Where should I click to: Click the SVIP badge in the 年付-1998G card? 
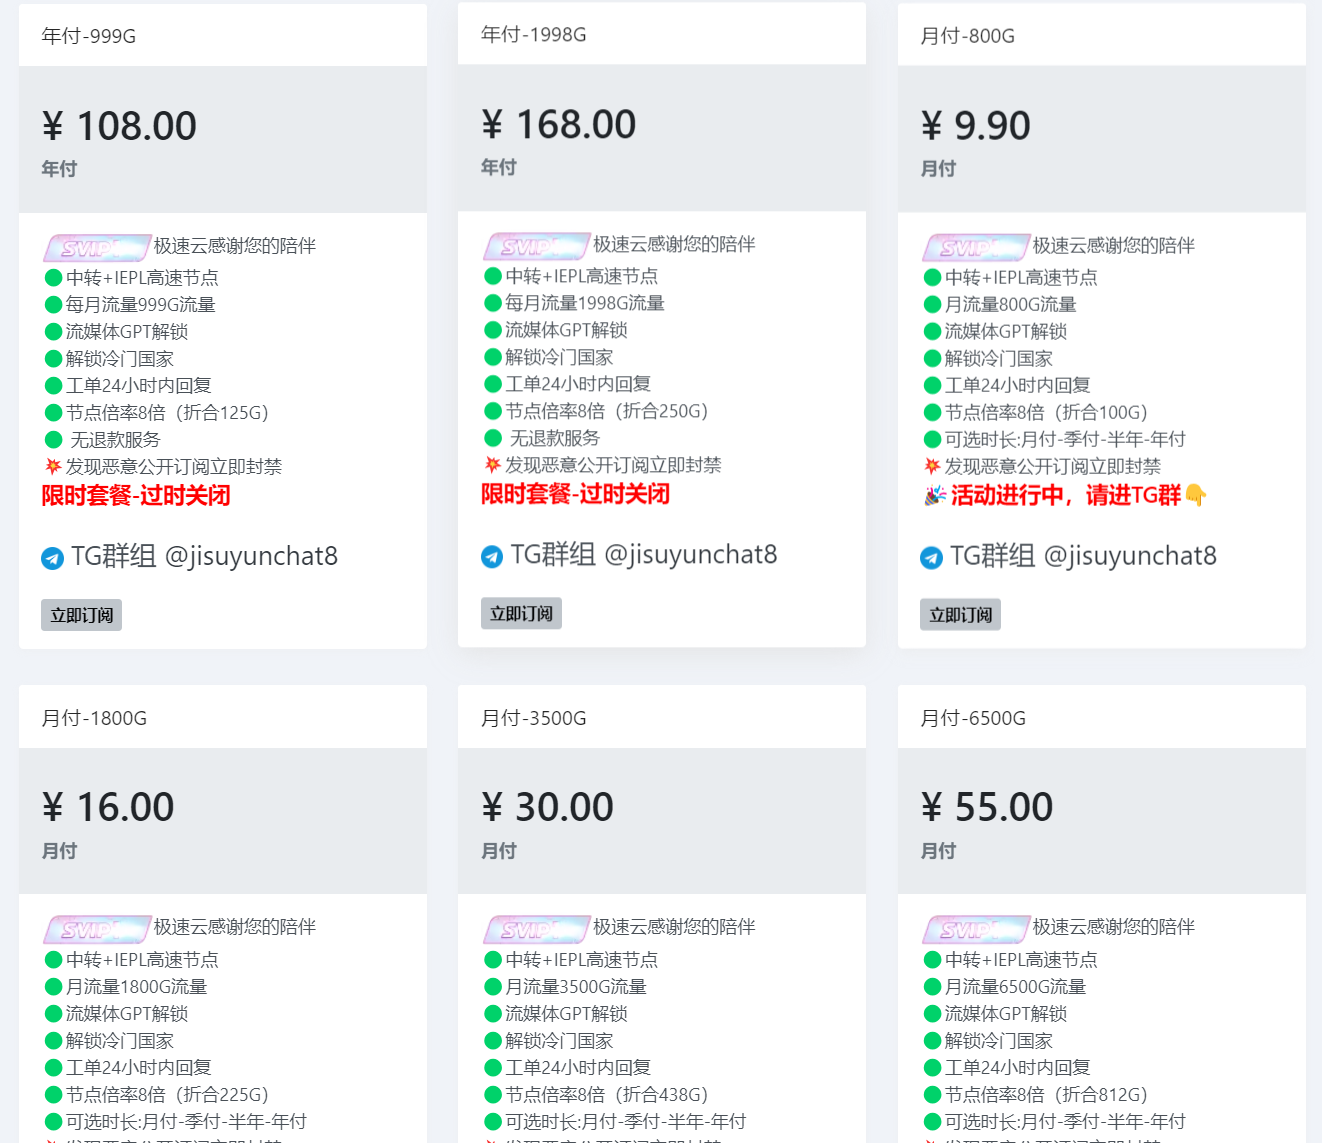coord(536,246)
